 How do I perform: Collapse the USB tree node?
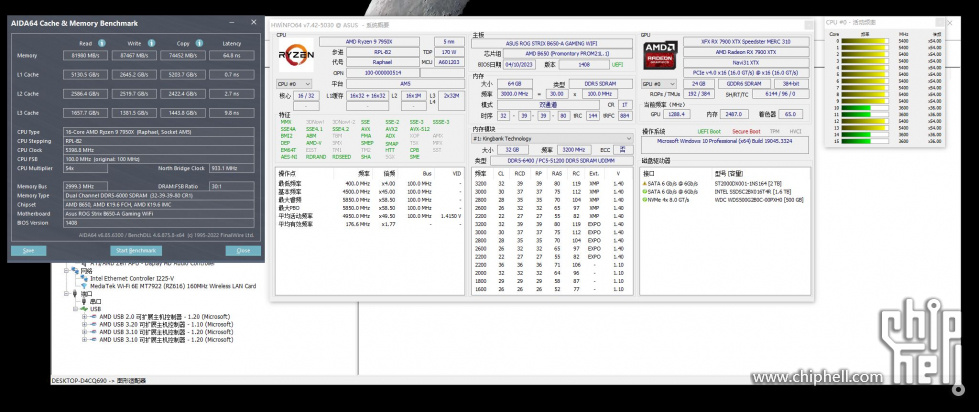[77, 309]
